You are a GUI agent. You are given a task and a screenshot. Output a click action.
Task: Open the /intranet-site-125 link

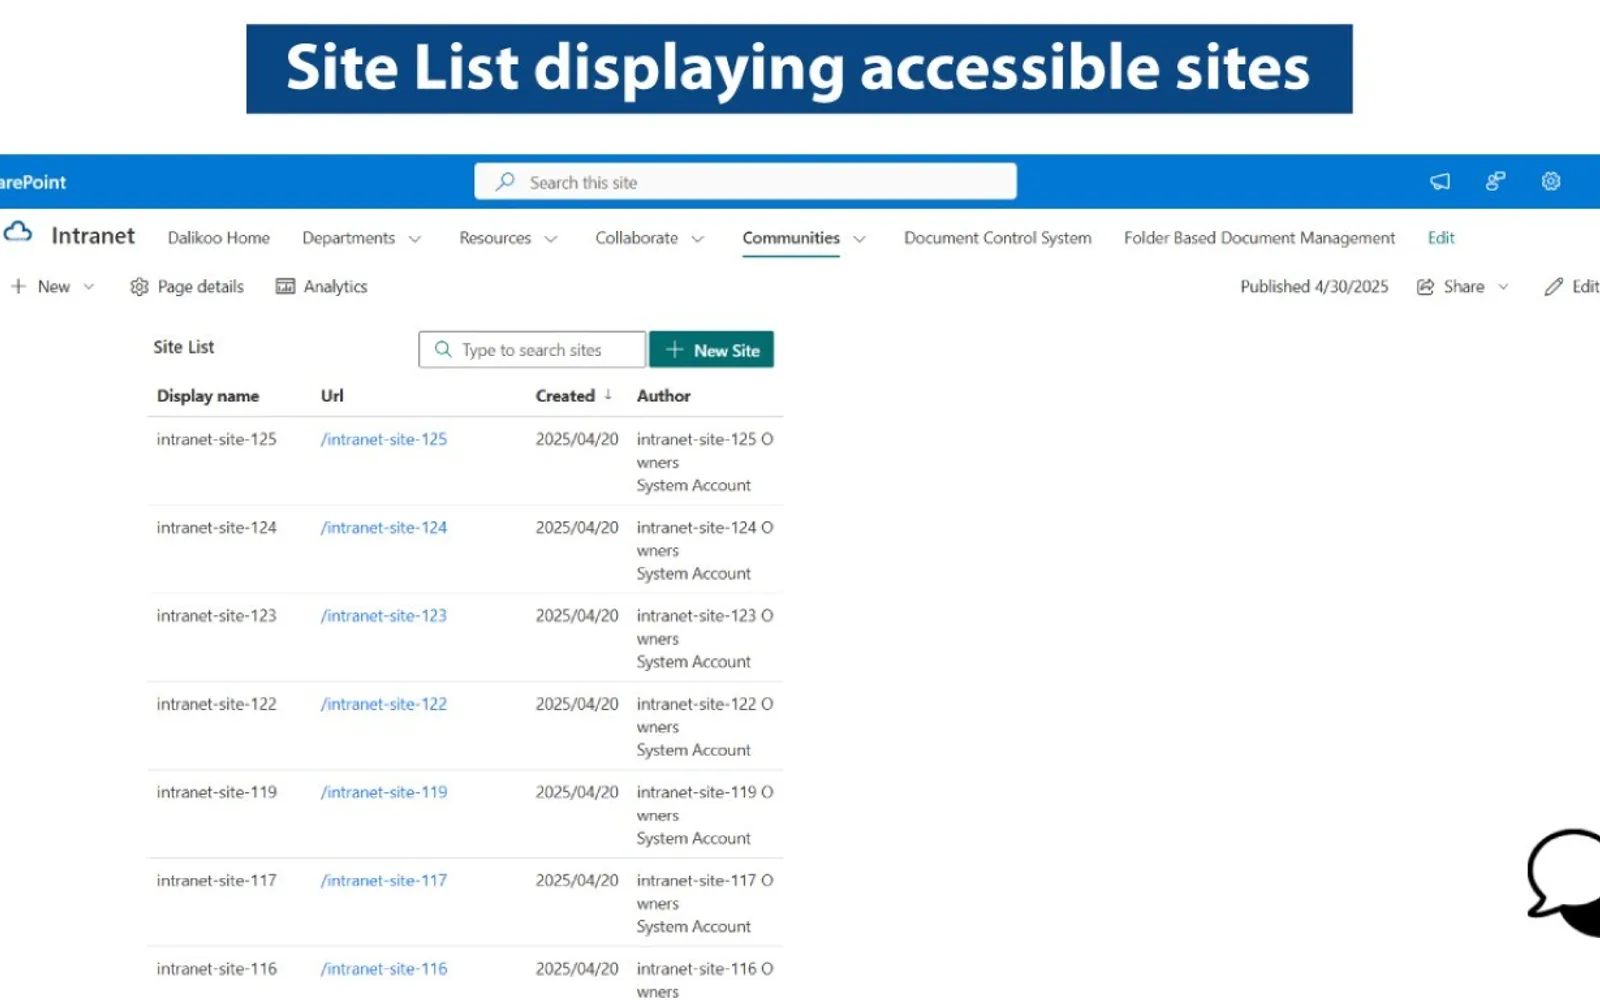(x=384, y=439)
